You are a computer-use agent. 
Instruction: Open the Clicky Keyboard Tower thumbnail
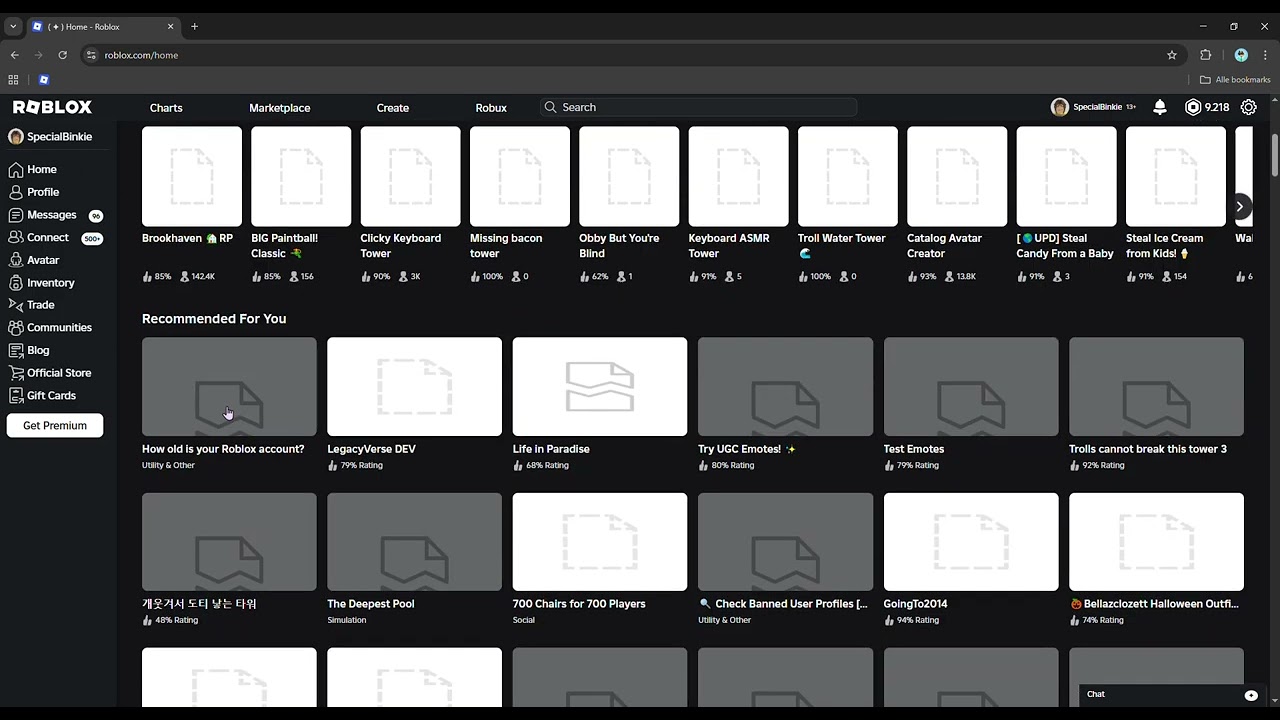point(411,176)
